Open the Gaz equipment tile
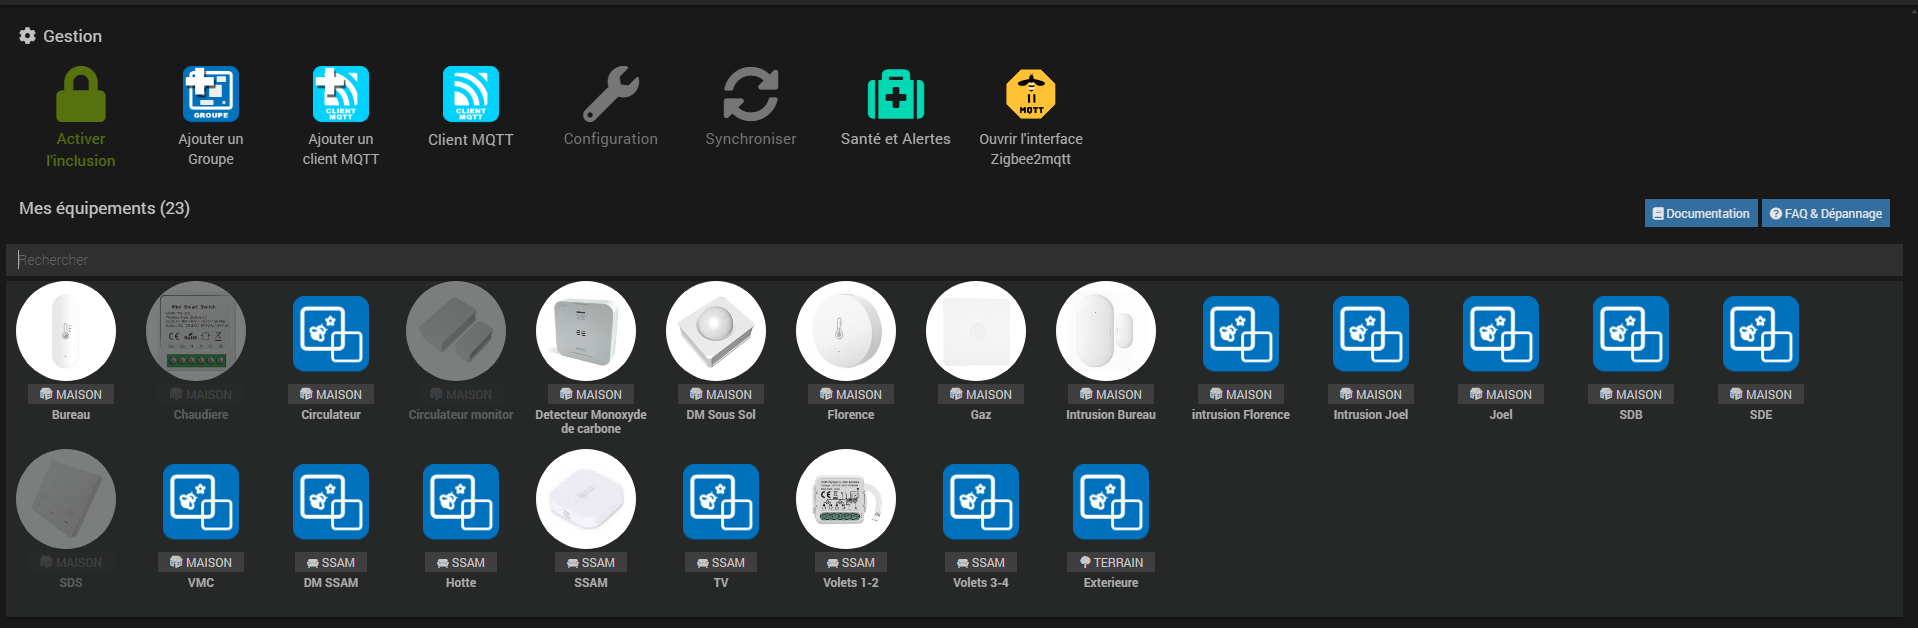This screenshot has width=1918, height=628. pos(976,331)
